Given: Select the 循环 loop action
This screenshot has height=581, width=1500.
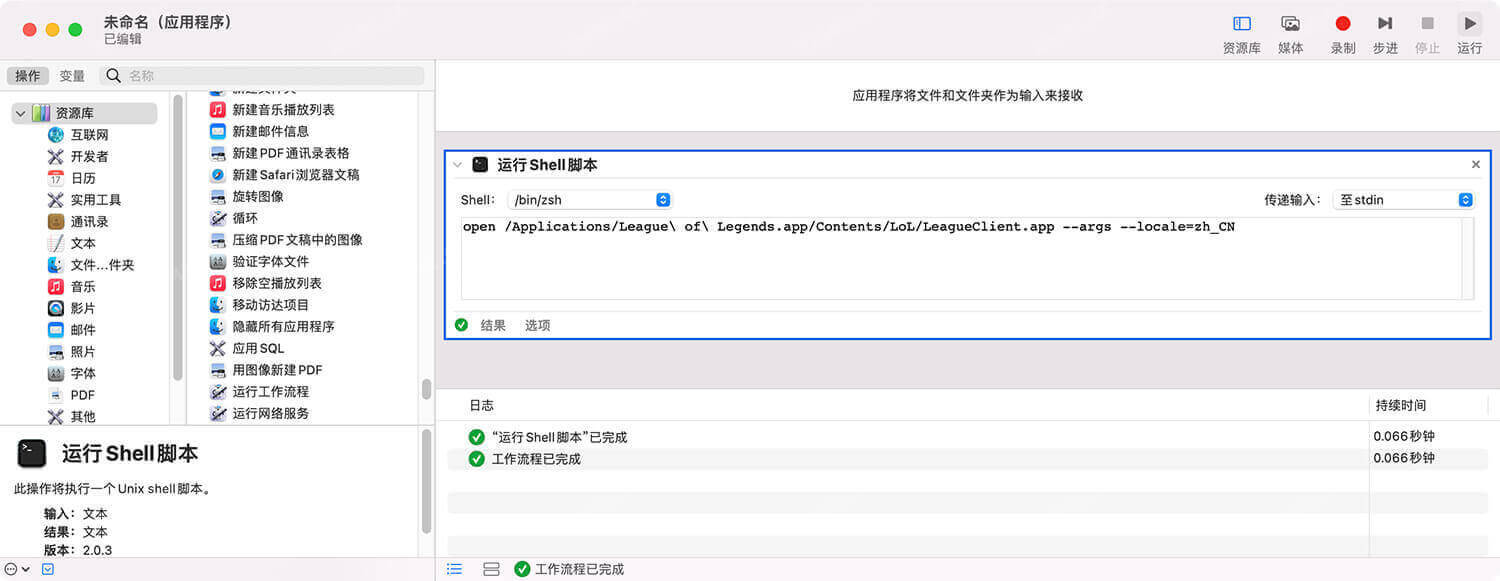Looking at the screenshot, I should (x=243, y=218).
